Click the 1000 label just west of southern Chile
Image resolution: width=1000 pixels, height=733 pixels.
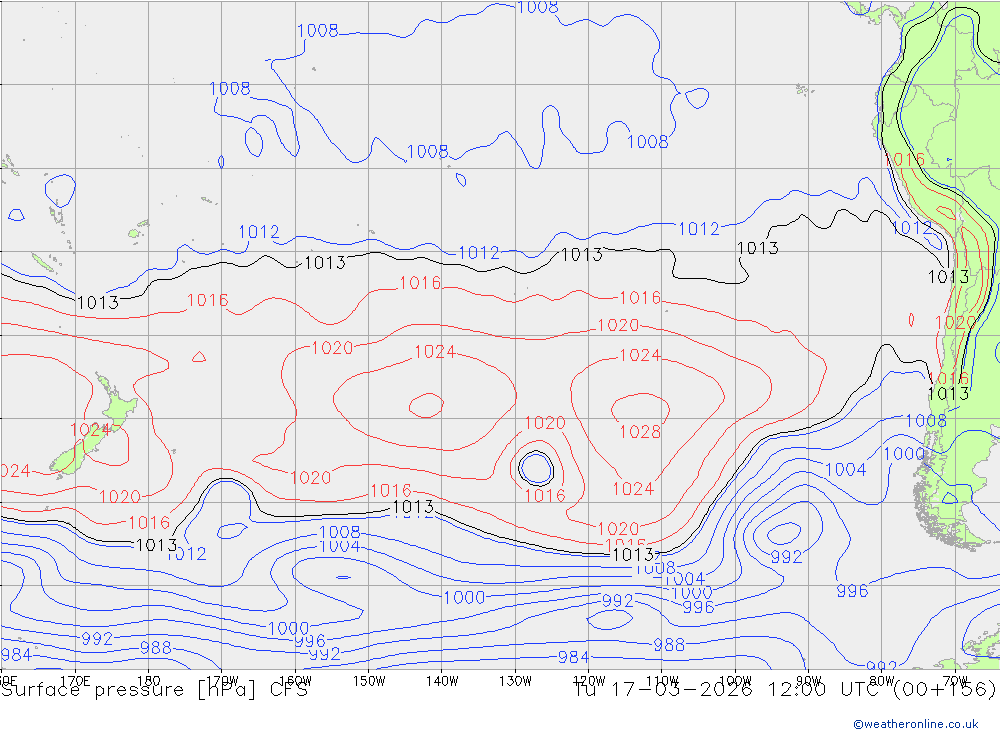click(x=904, y=454)
